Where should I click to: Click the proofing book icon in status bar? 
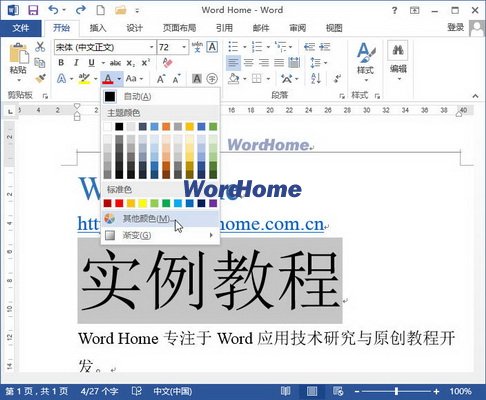137,391
